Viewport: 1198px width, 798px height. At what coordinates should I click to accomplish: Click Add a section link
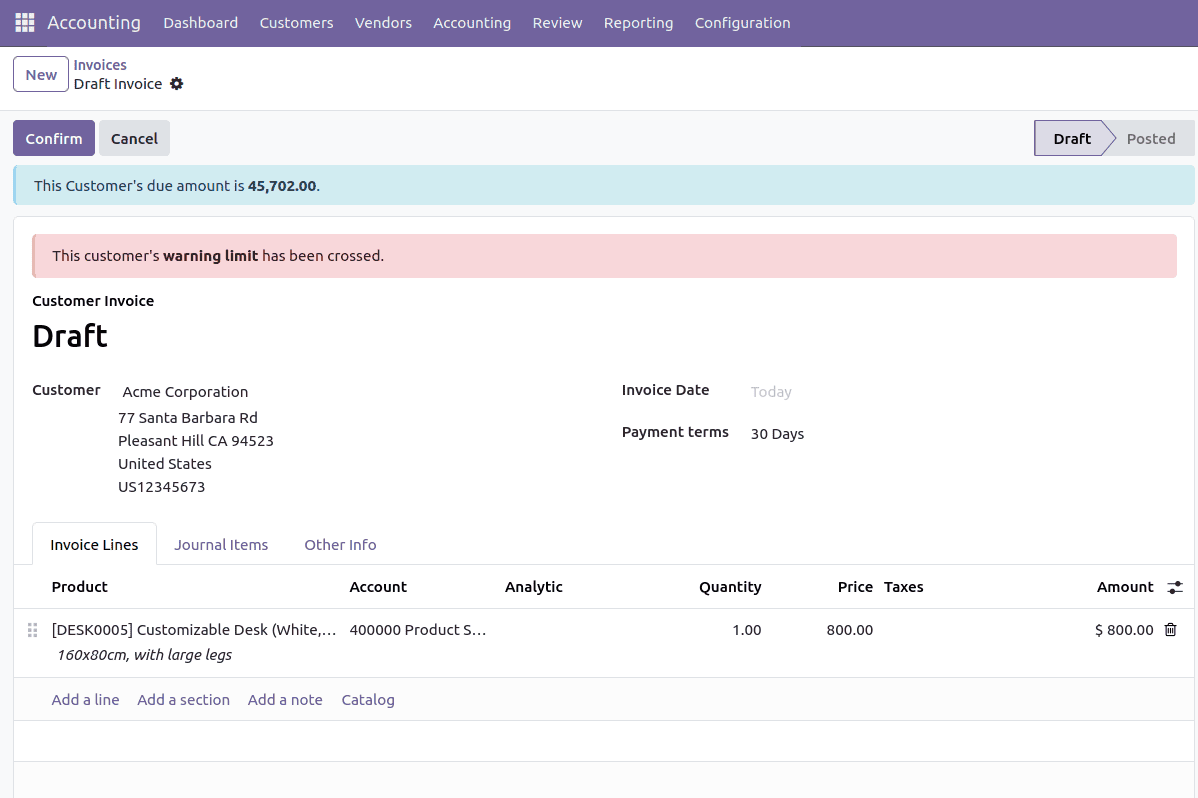[x=183, y=699]
